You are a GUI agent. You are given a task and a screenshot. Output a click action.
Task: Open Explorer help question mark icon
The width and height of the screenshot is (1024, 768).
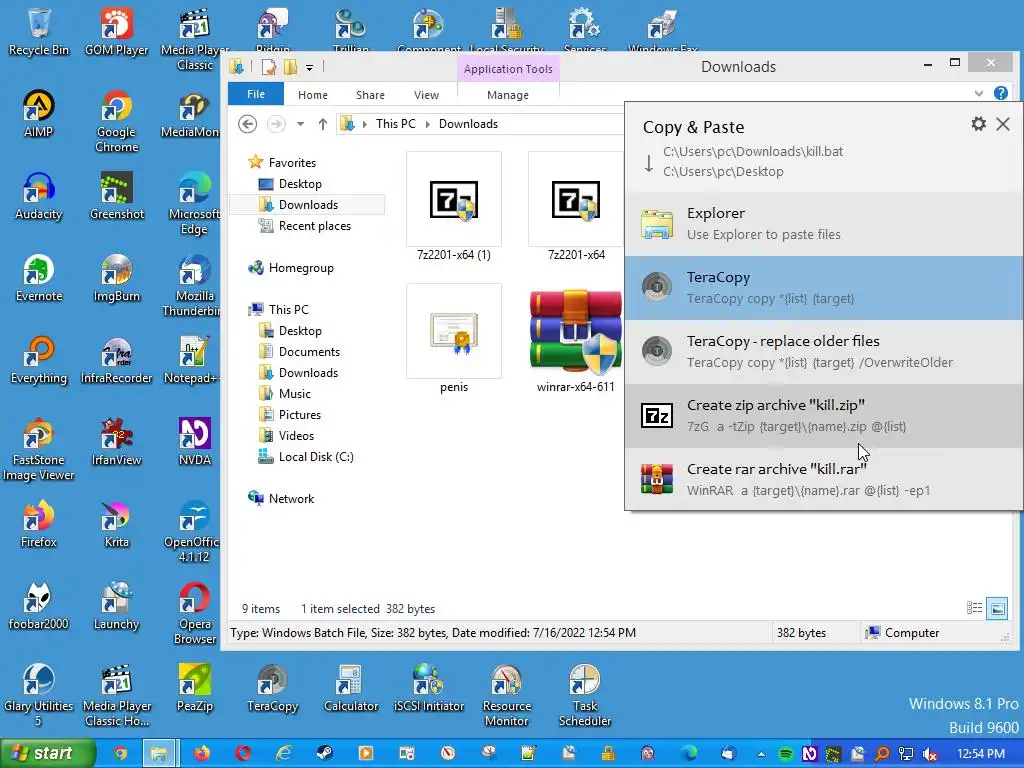[1000, 93]
